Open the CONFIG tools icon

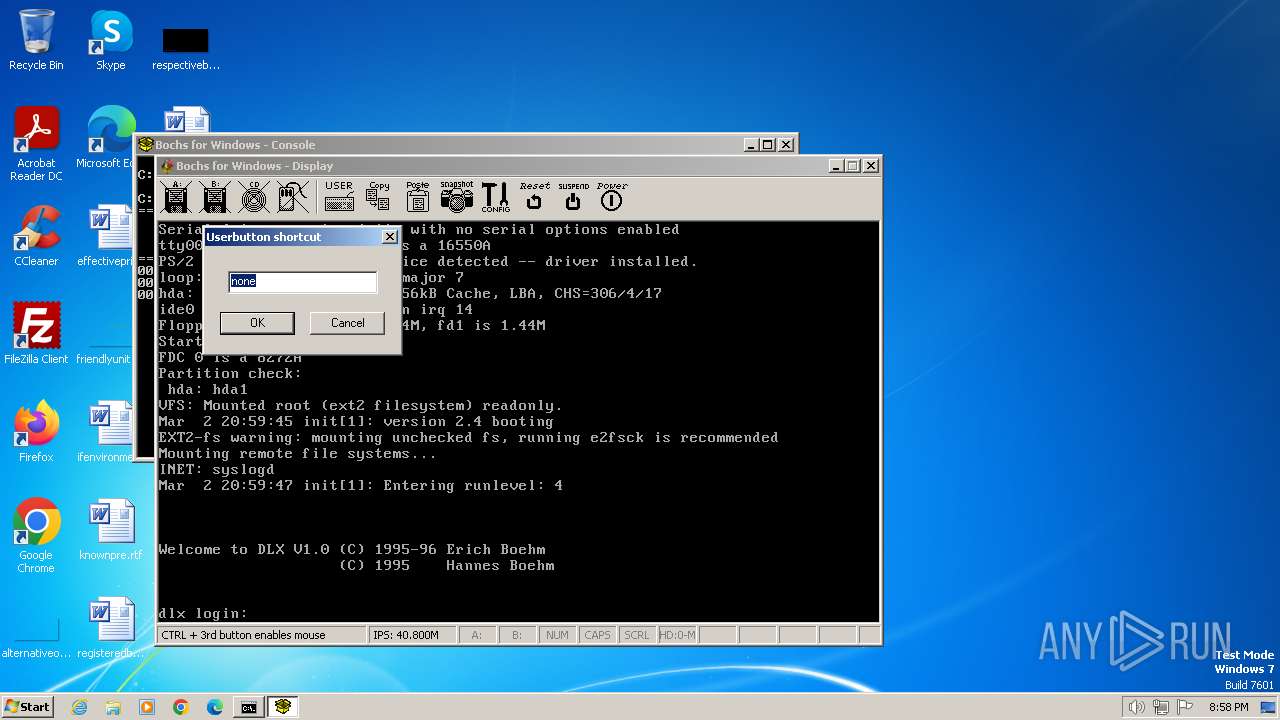pos(495,197)
